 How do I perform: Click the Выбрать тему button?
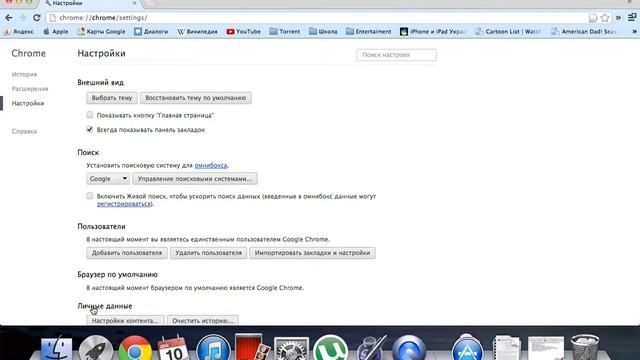click(x=112, y=98)
